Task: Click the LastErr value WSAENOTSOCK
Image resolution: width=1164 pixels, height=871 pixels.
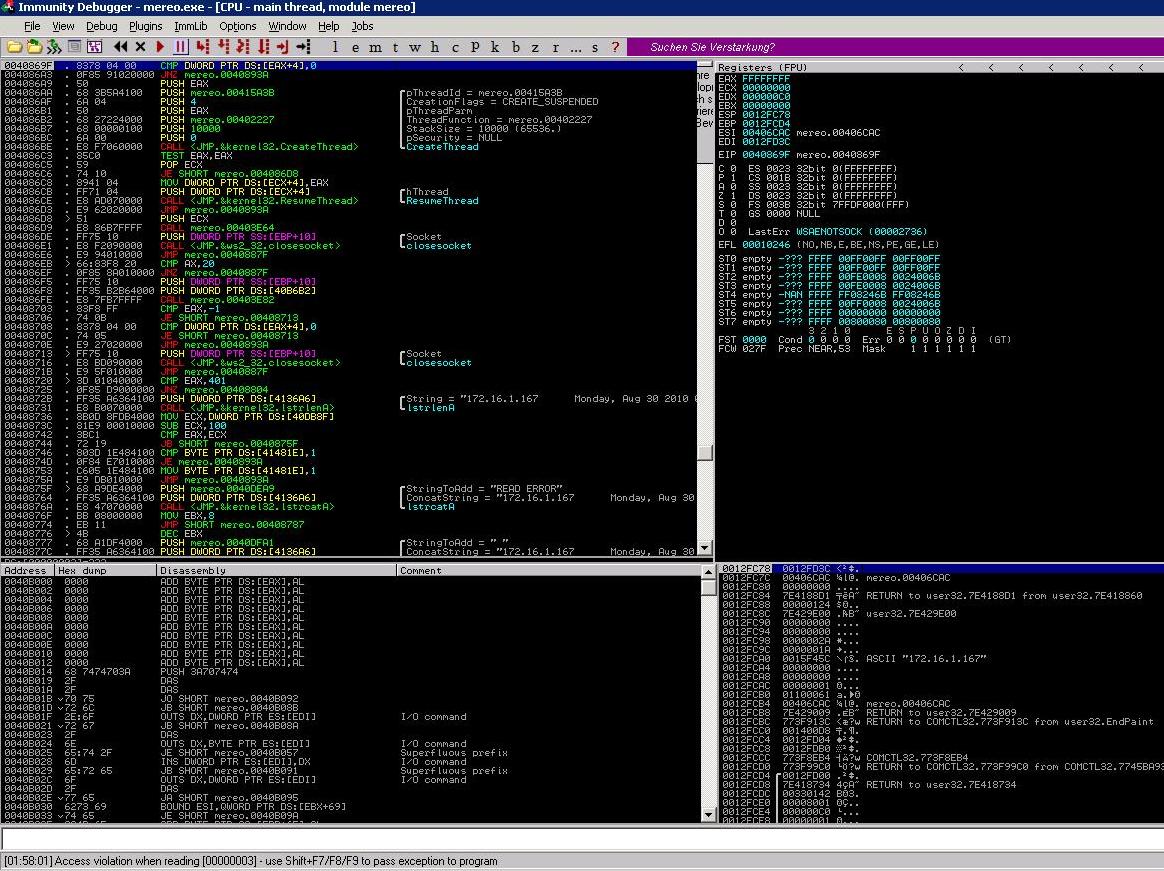Action: [x=828, y=232]
